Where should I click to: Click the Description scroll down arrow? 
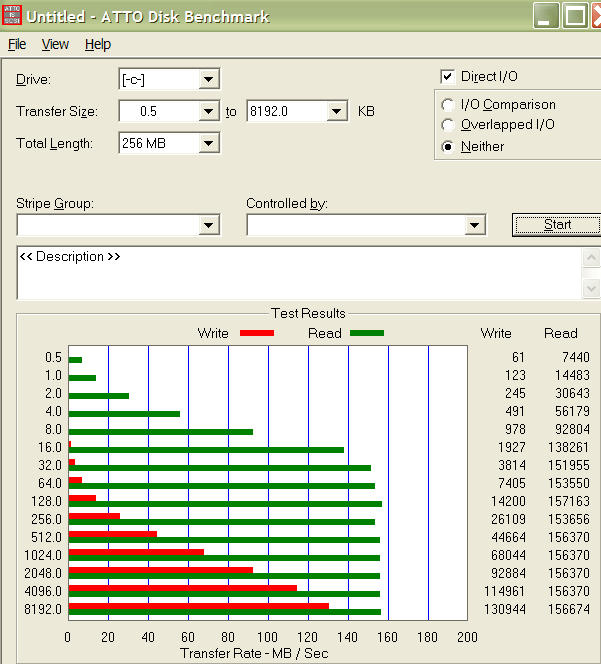[591, 289]
